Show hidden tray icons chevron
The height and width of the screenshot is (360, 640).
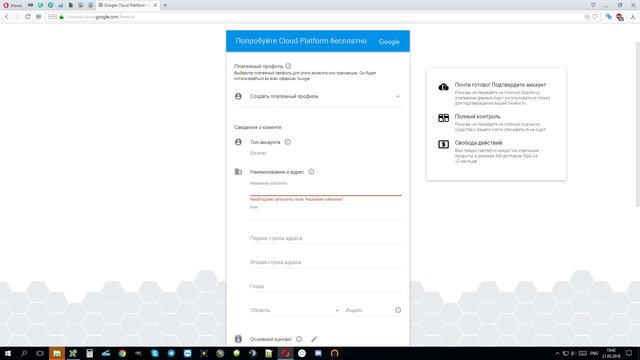557,353
